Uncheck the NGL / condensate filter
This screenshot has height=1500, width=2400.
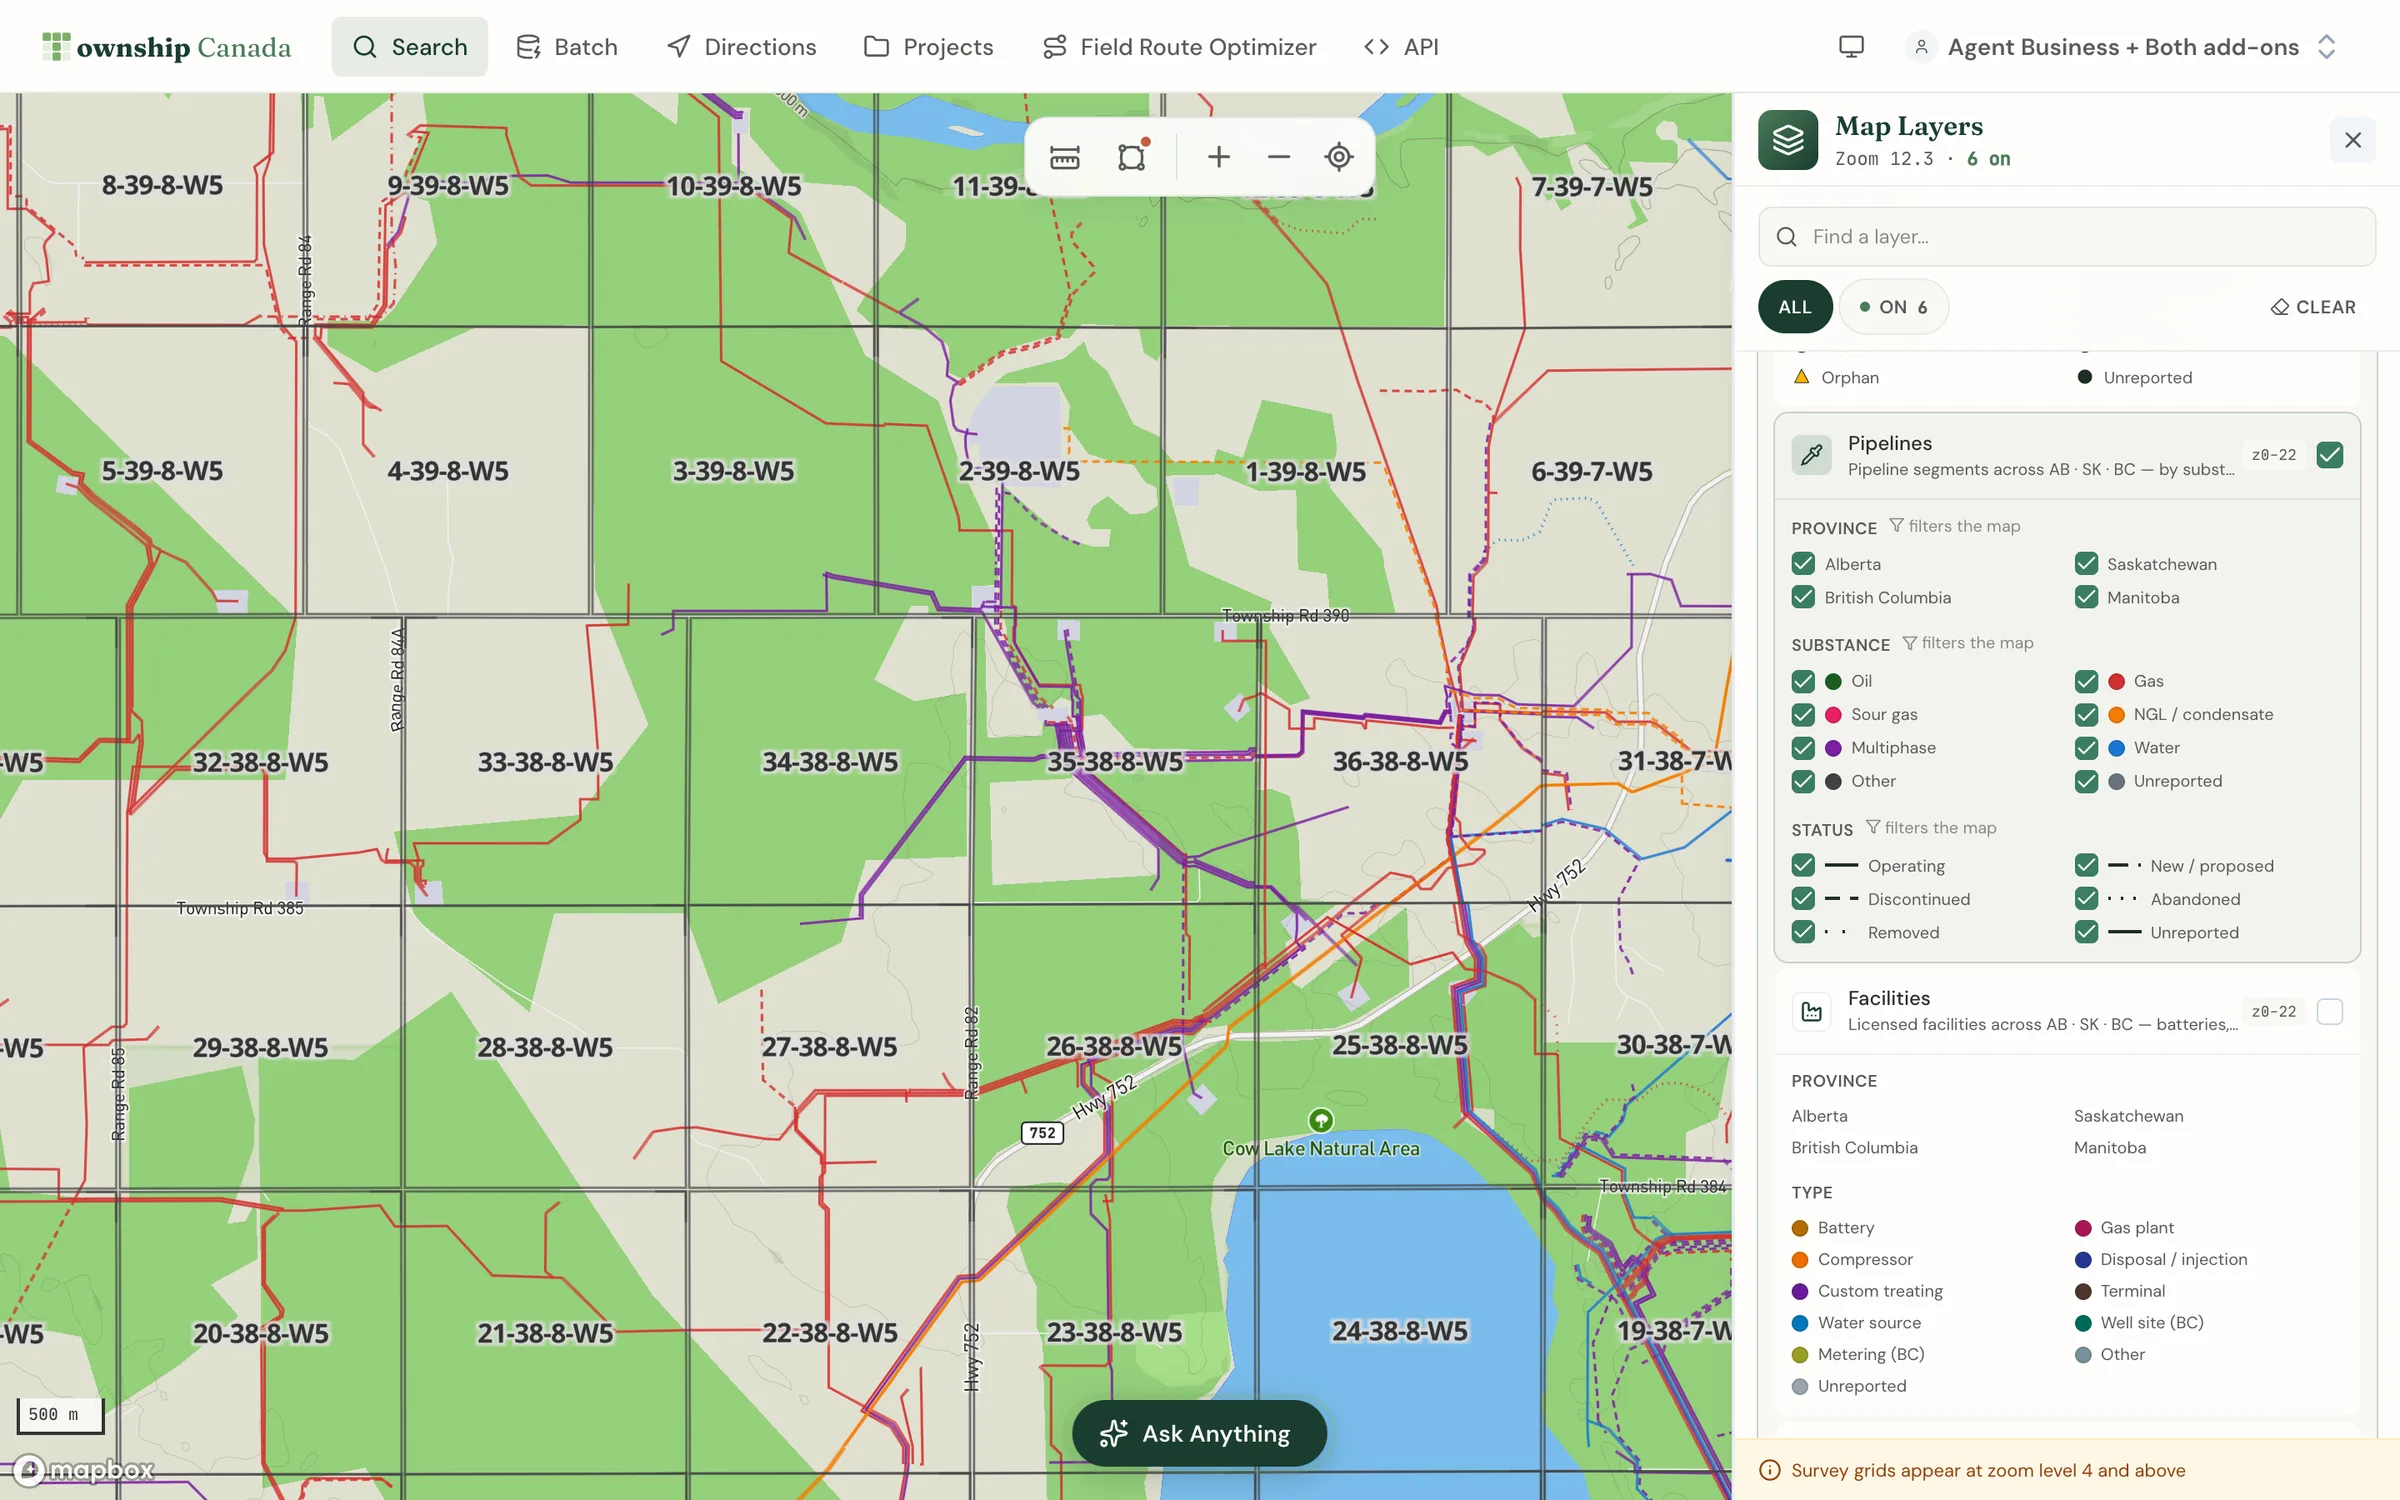tap(2086, 715)
